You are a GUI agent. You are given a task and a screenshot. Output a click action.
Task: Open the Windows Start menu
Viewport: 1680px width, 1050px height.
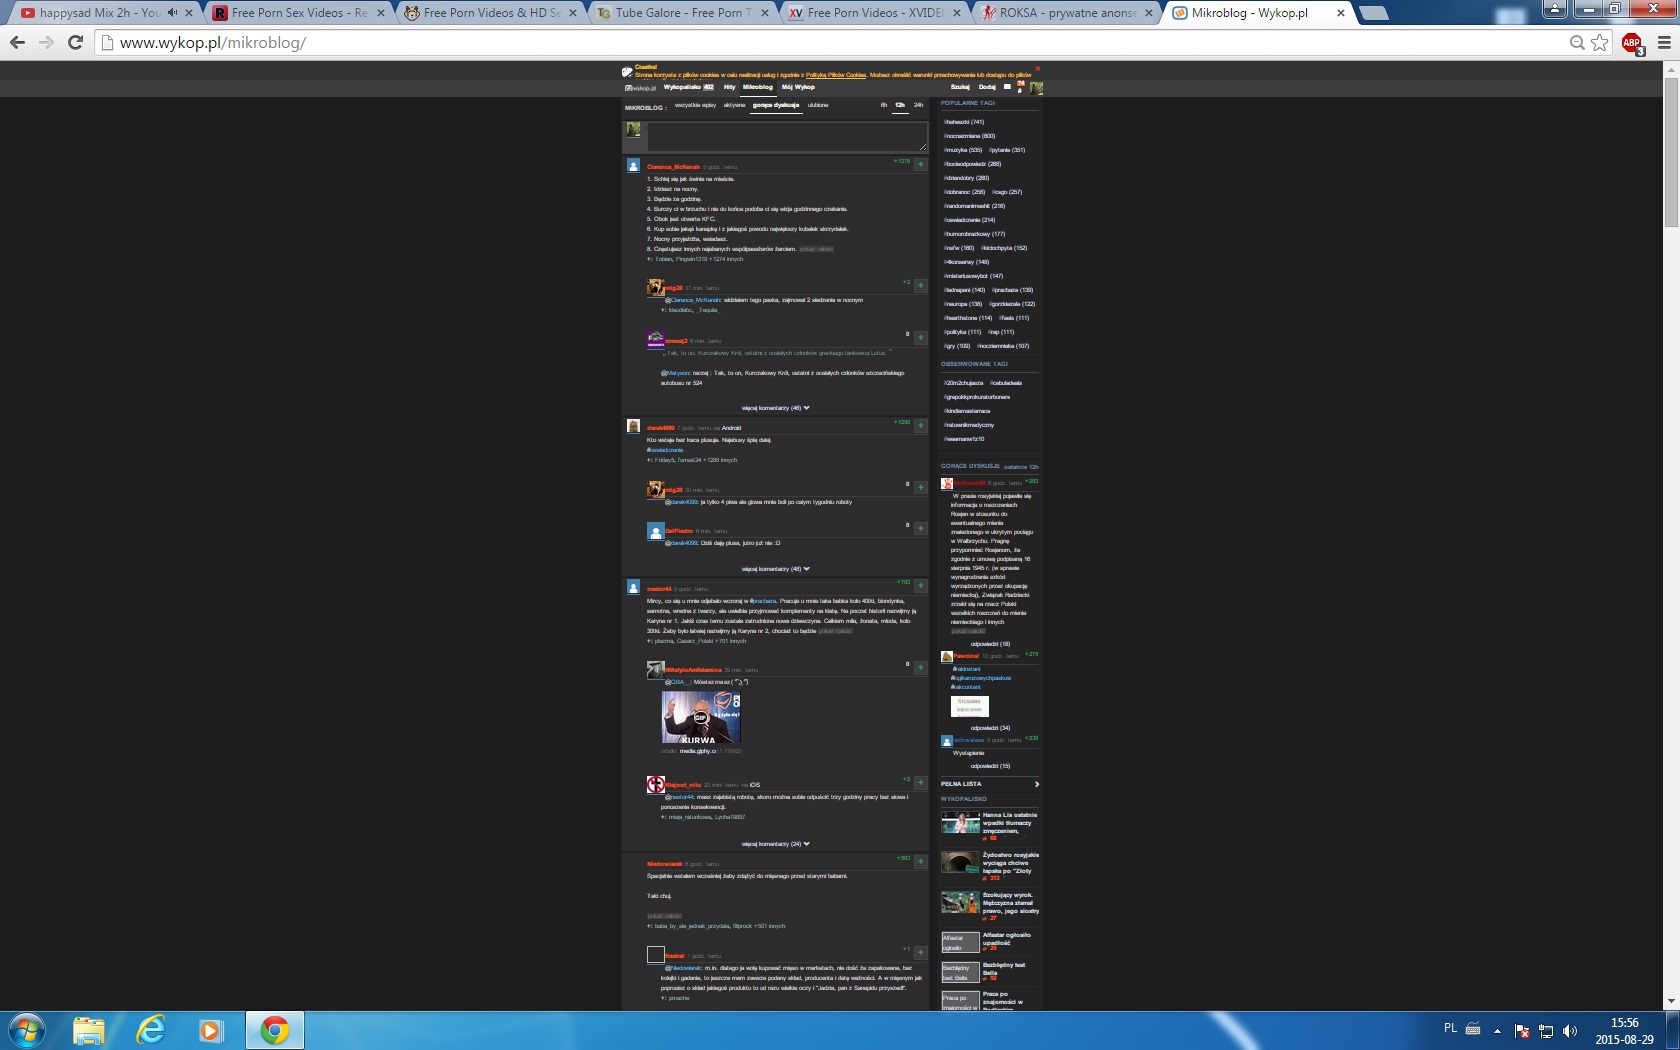(27, 1030)
